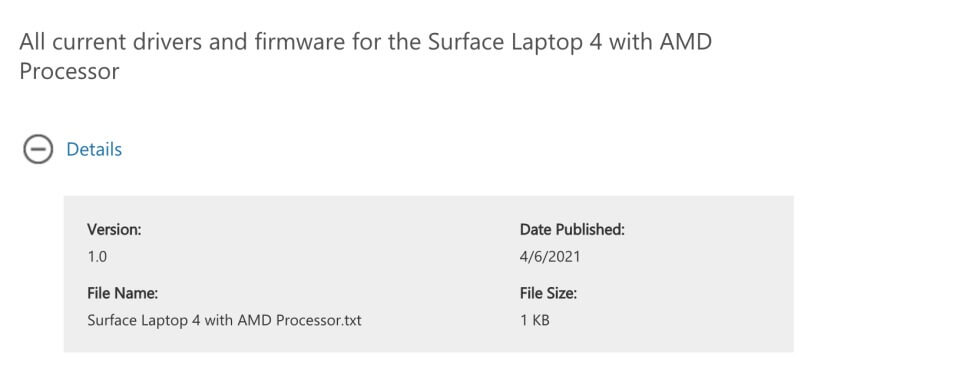This screenshot has height=376, width=960.
Task: Click the word 'Processor' on the heading's second line
Action: 69,72
